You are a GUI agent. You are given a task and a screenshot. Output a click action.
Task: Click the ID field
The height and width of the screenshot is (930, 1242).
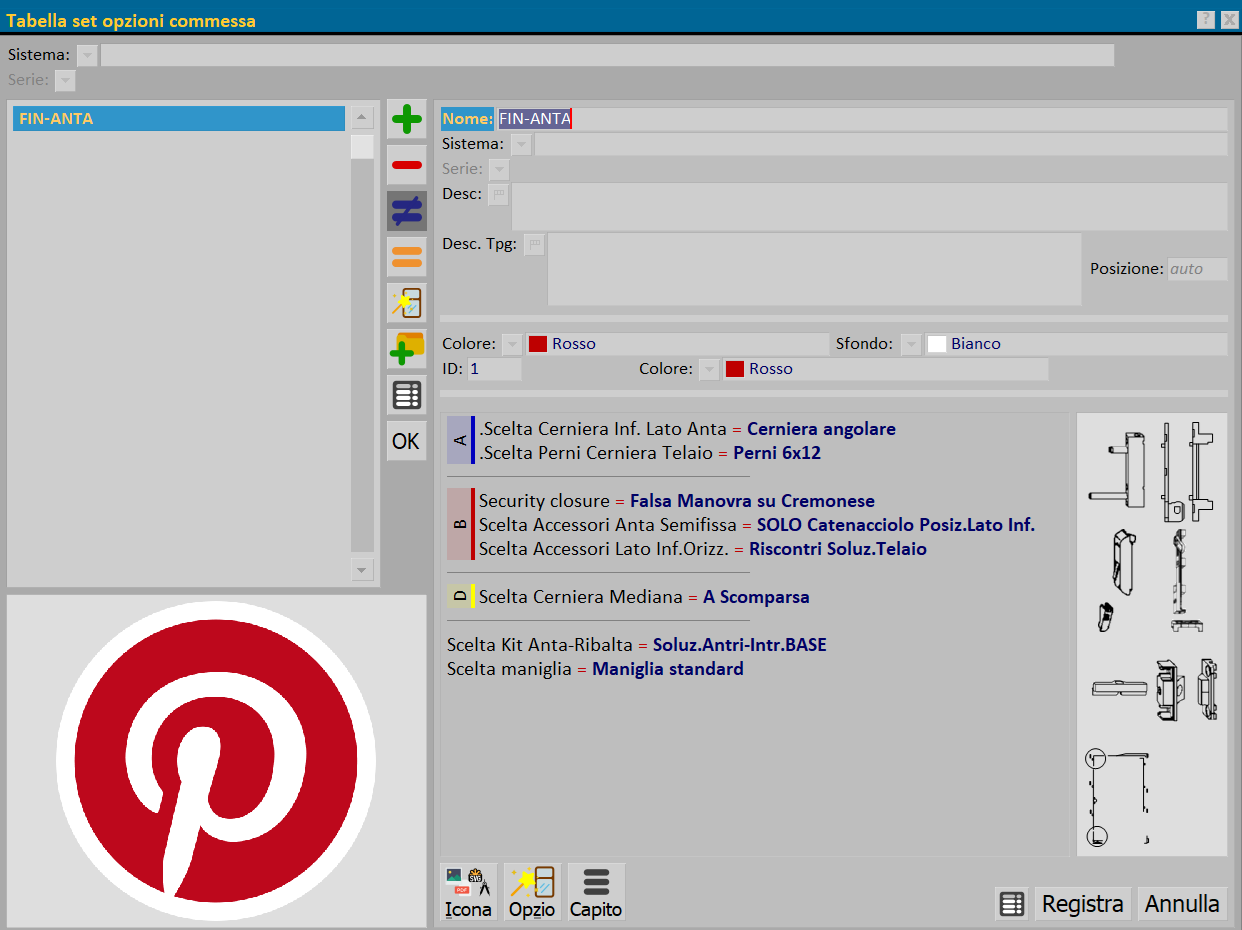point(494,369)
